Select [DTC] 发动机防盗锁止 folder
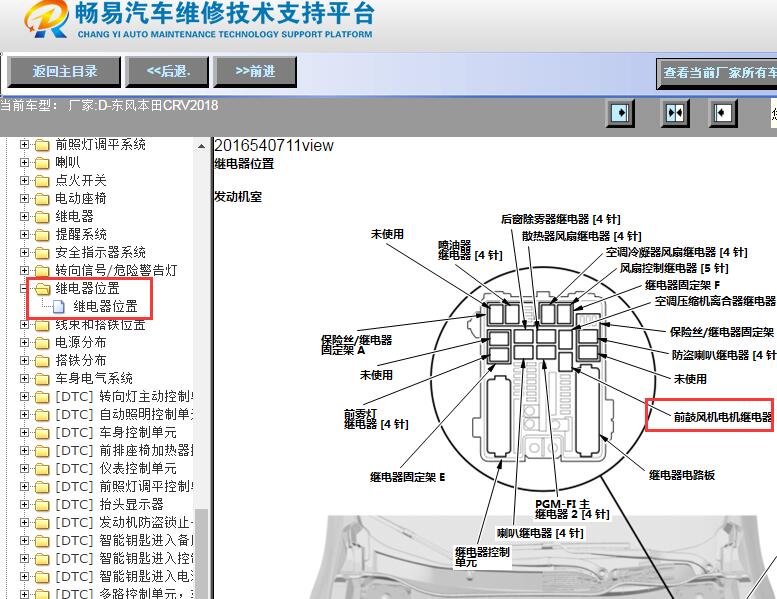This screenshot has height=599, width=777. point(124,523)
